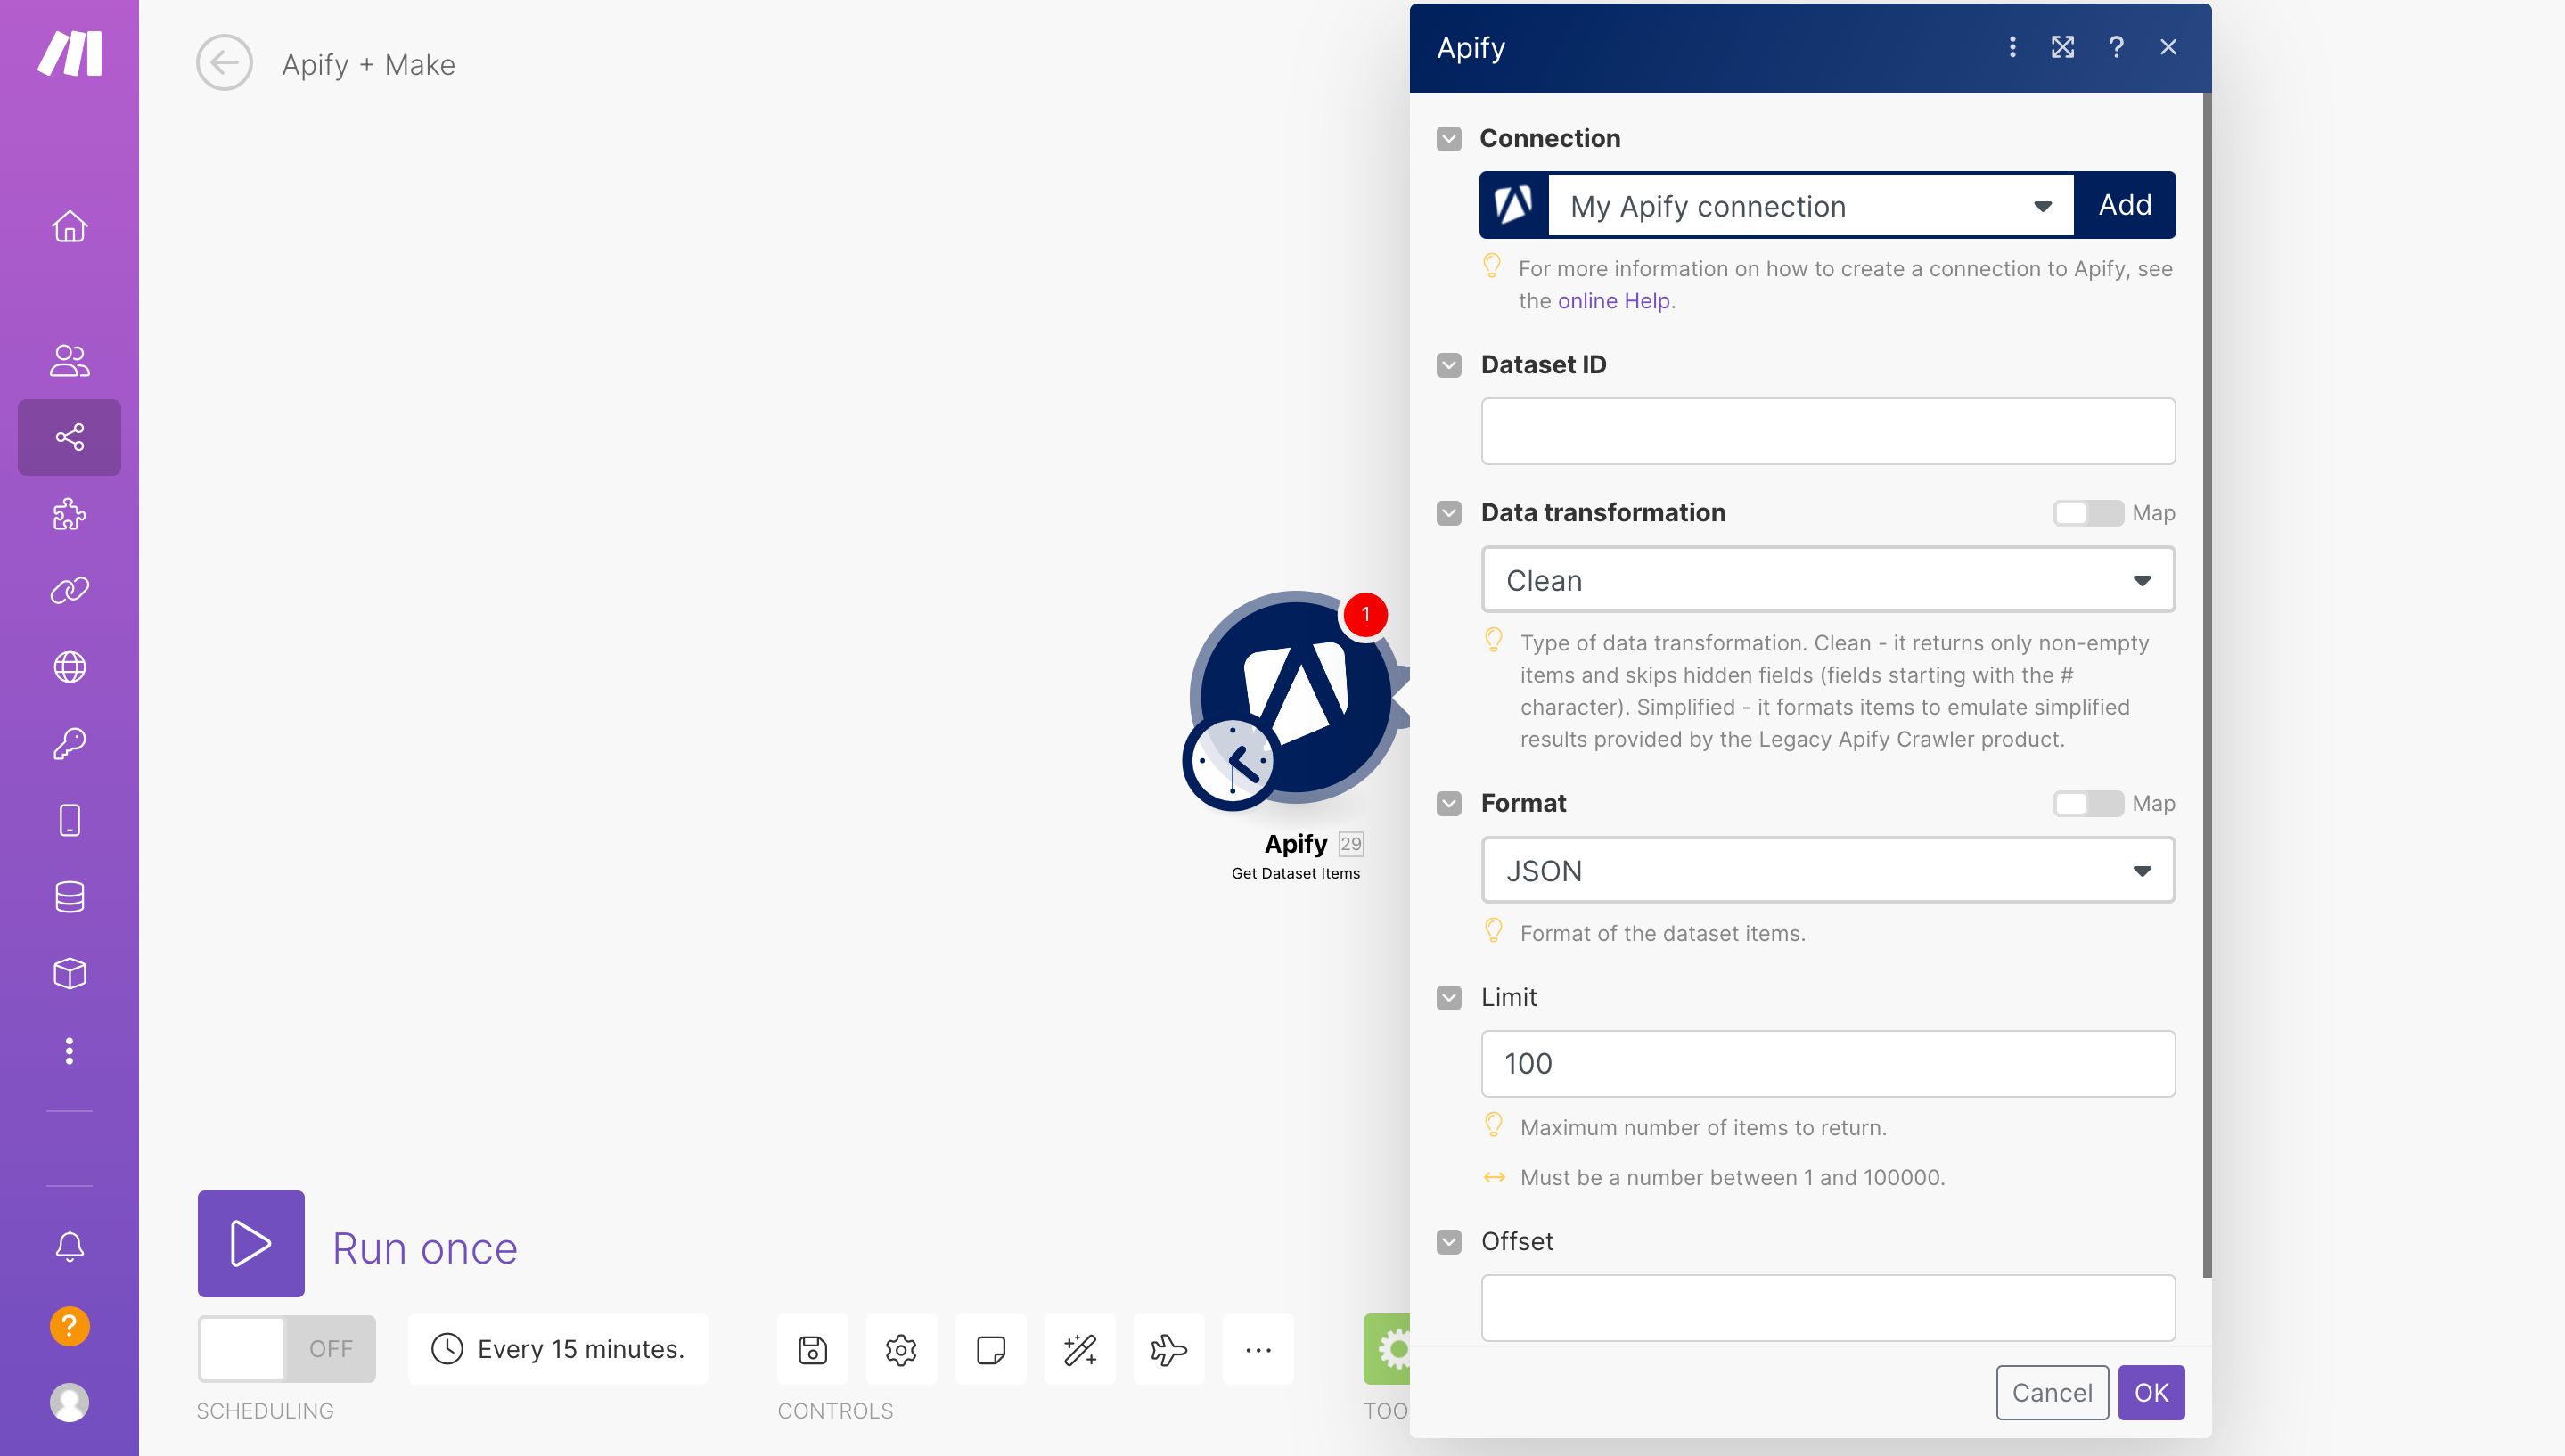Open scenario settings via gear icon

click(x=900, y=1349)
